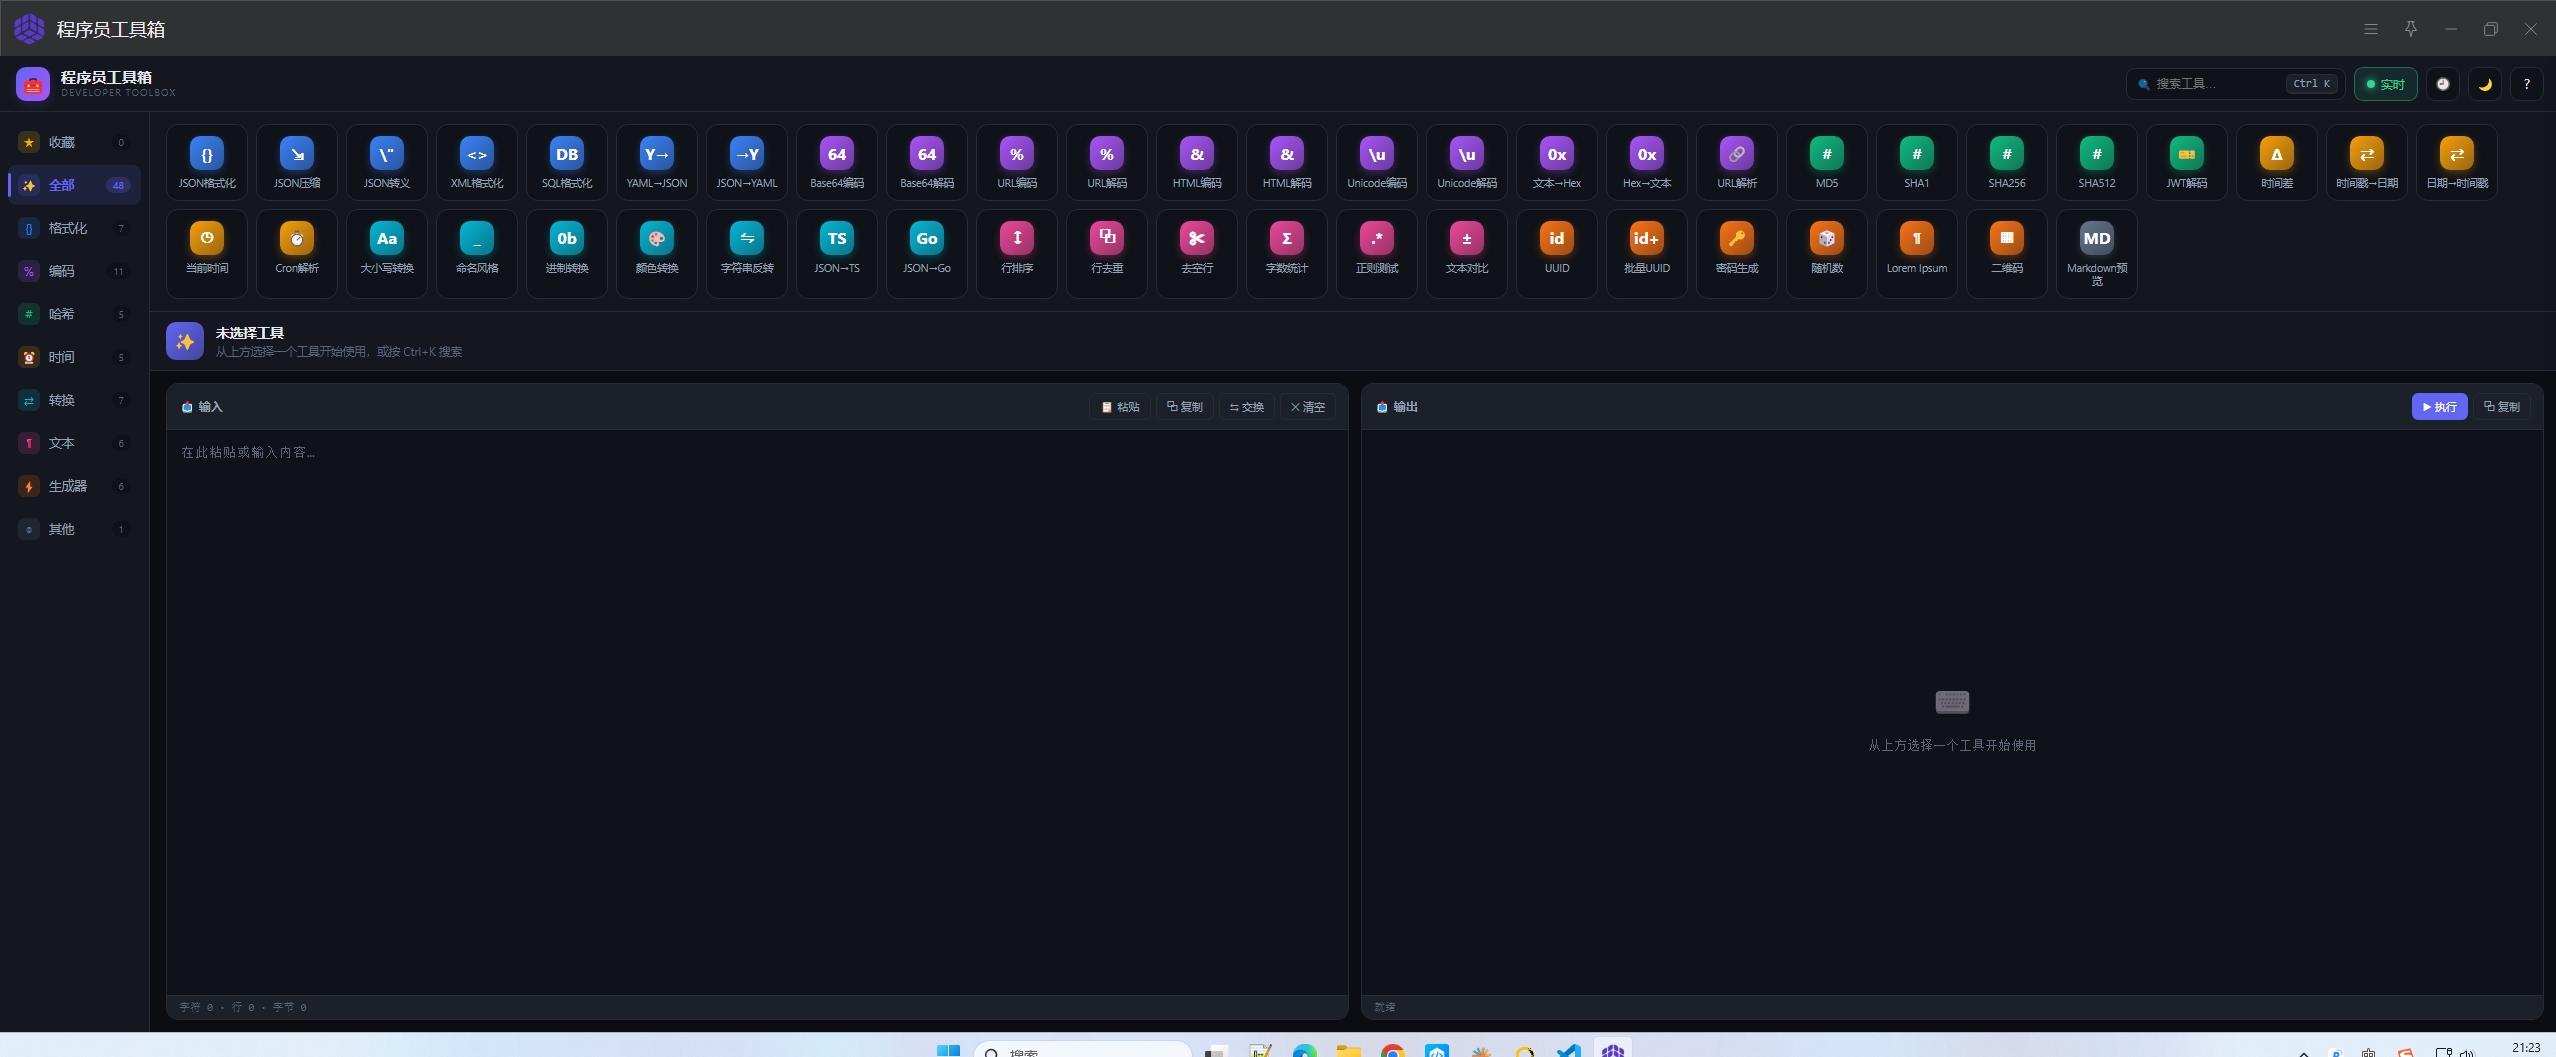Click the 清空 clear input button
The height and width of the screenshot is (1057, 2556).
pos(1308,407)
